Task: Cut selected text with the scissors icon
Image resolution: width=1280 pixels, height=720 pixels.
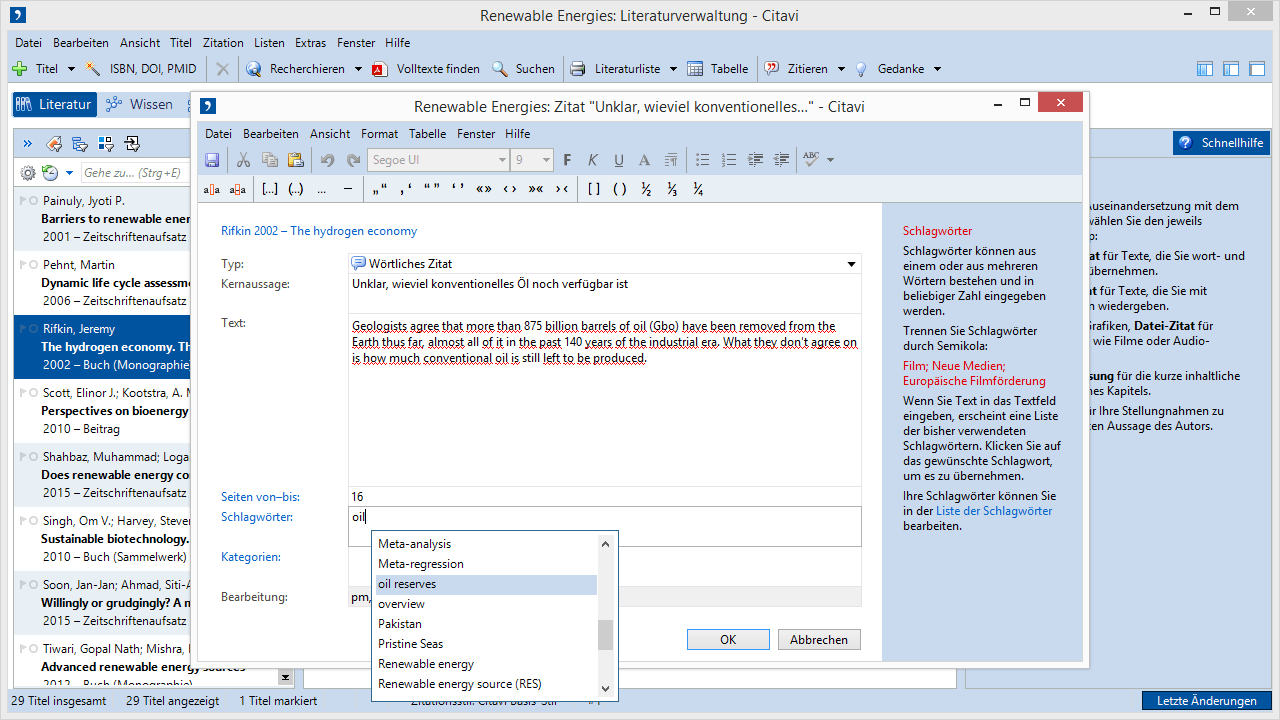Action: click(x=243, y=160)
